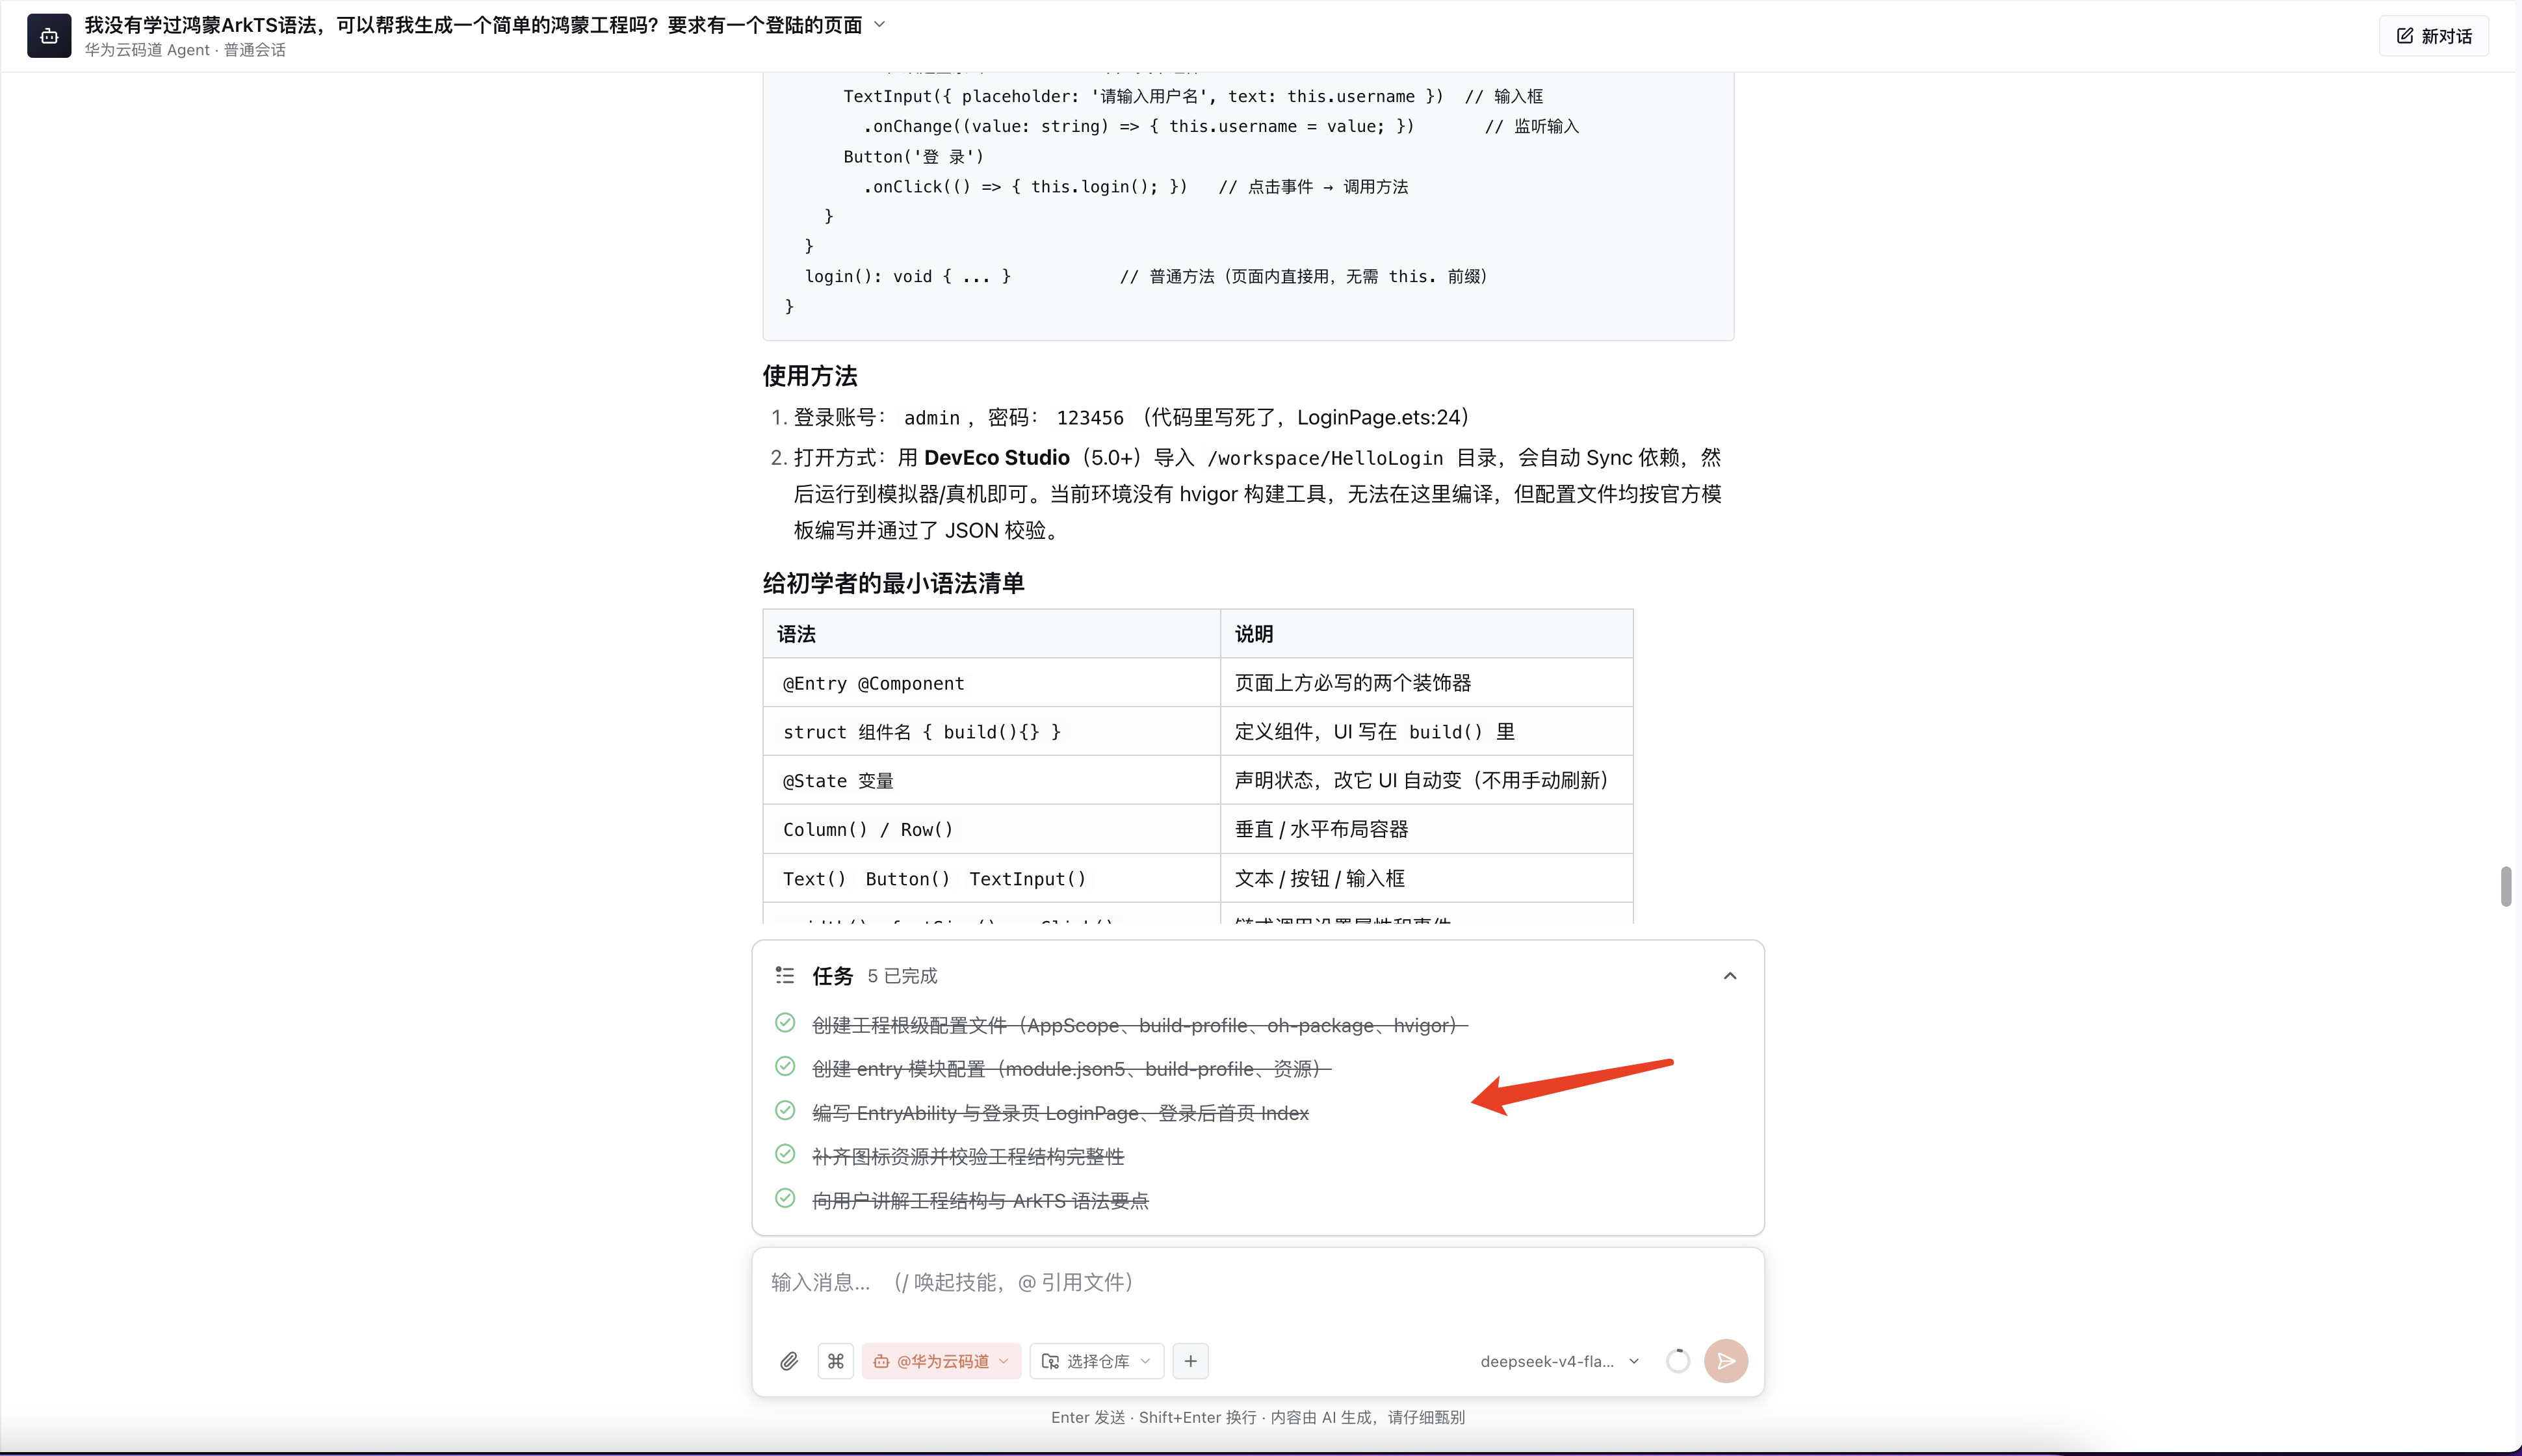This screenshot has width=2522, height=1456.
Task: Click the Text() Button() TextInput() cell
Action: tap(991, 878)
